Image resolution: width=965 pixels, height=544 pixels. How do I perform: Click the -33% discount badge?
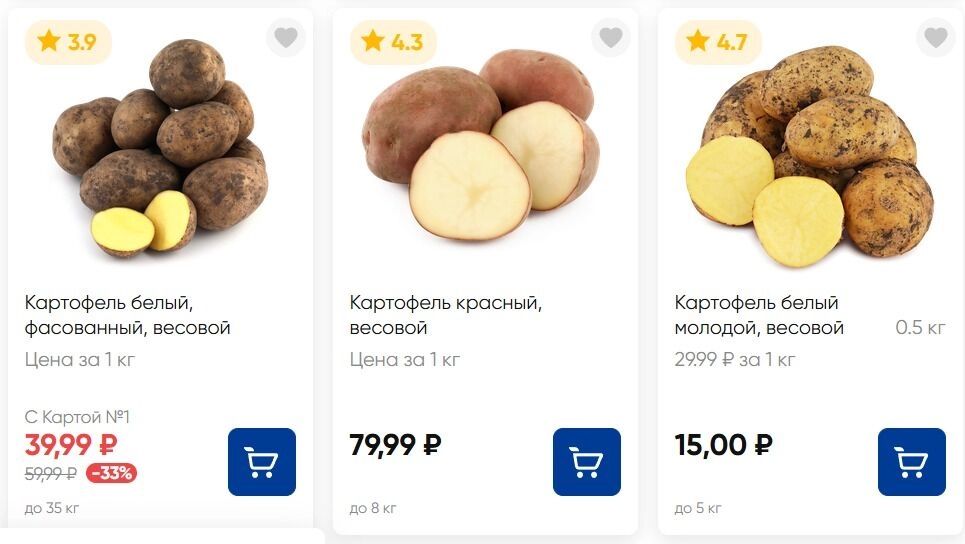coord(111,473)
